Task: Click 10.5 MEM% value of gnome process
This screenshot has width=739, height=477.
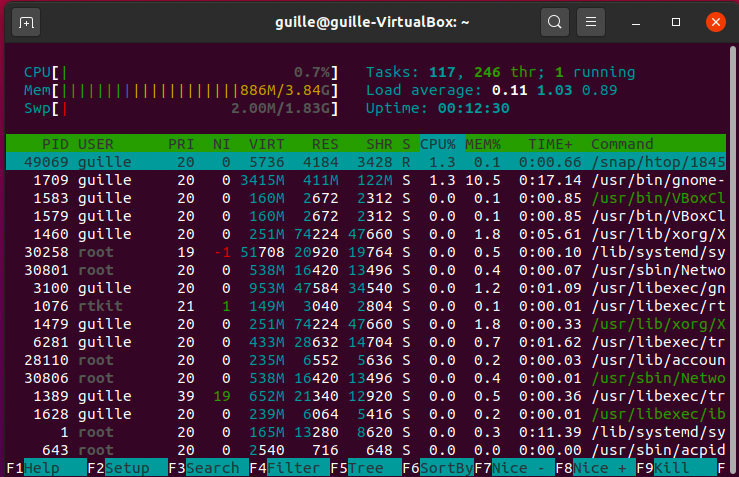Action: [483, 180]
